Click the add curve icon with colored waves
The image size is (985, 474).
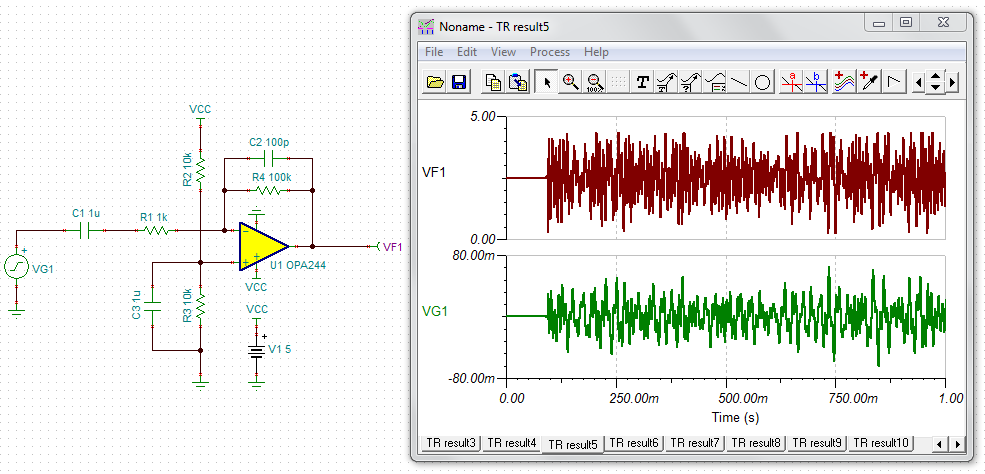click(x=845, y=82)
